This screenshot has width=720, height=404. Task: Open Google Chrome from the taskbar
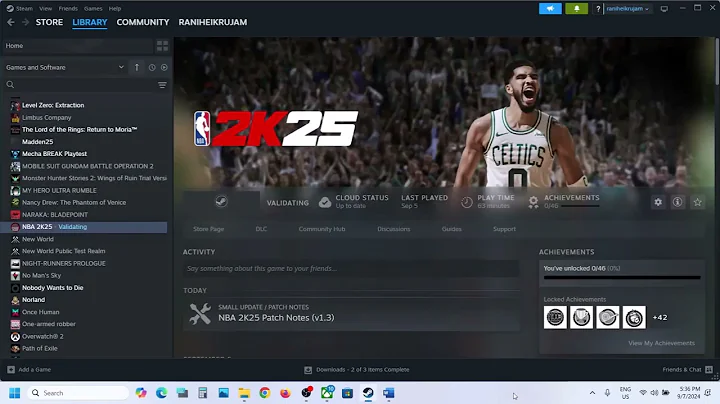(264, 393)
